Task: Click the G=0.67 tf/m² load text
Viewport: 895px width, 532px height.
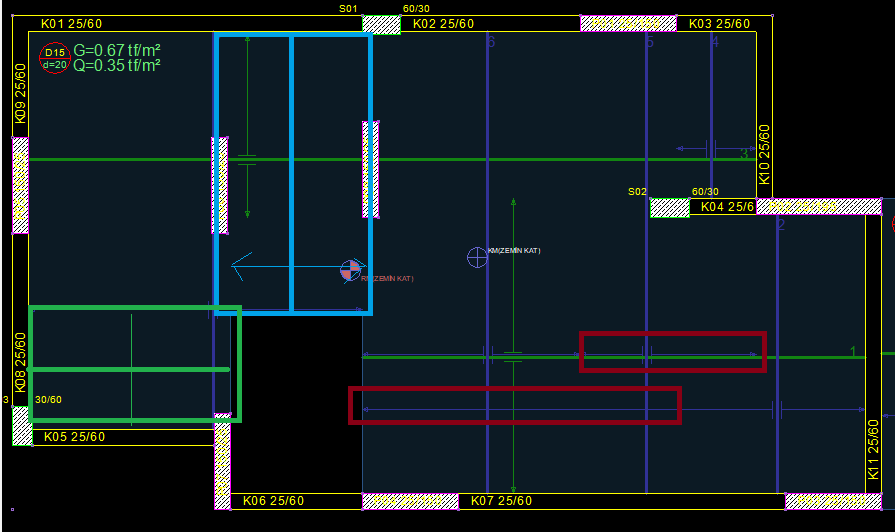Action: pyautogui.click(x=117, y=50)
